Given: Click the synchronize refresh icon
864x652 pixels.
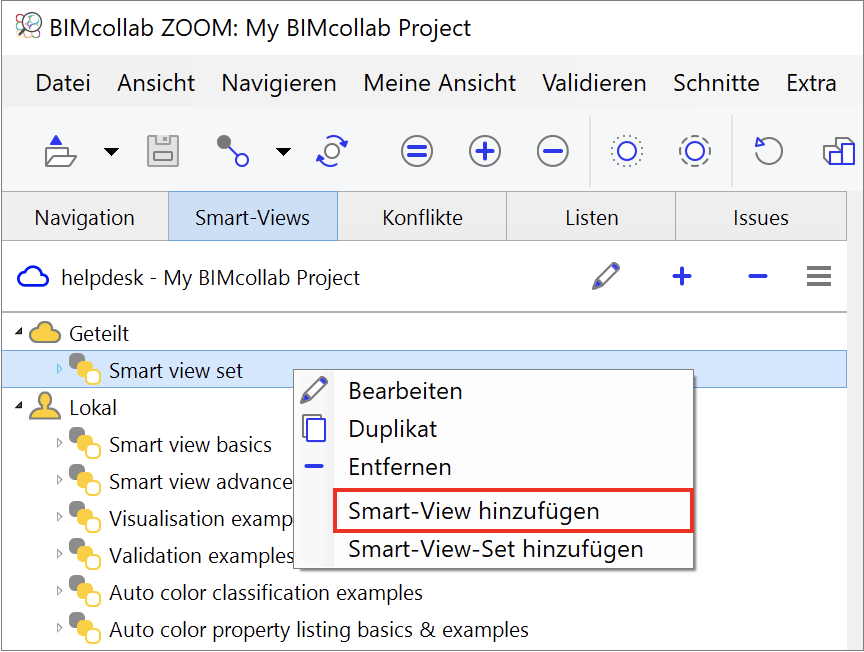Looking at the screenshot, I should click(x=332, y=150).
